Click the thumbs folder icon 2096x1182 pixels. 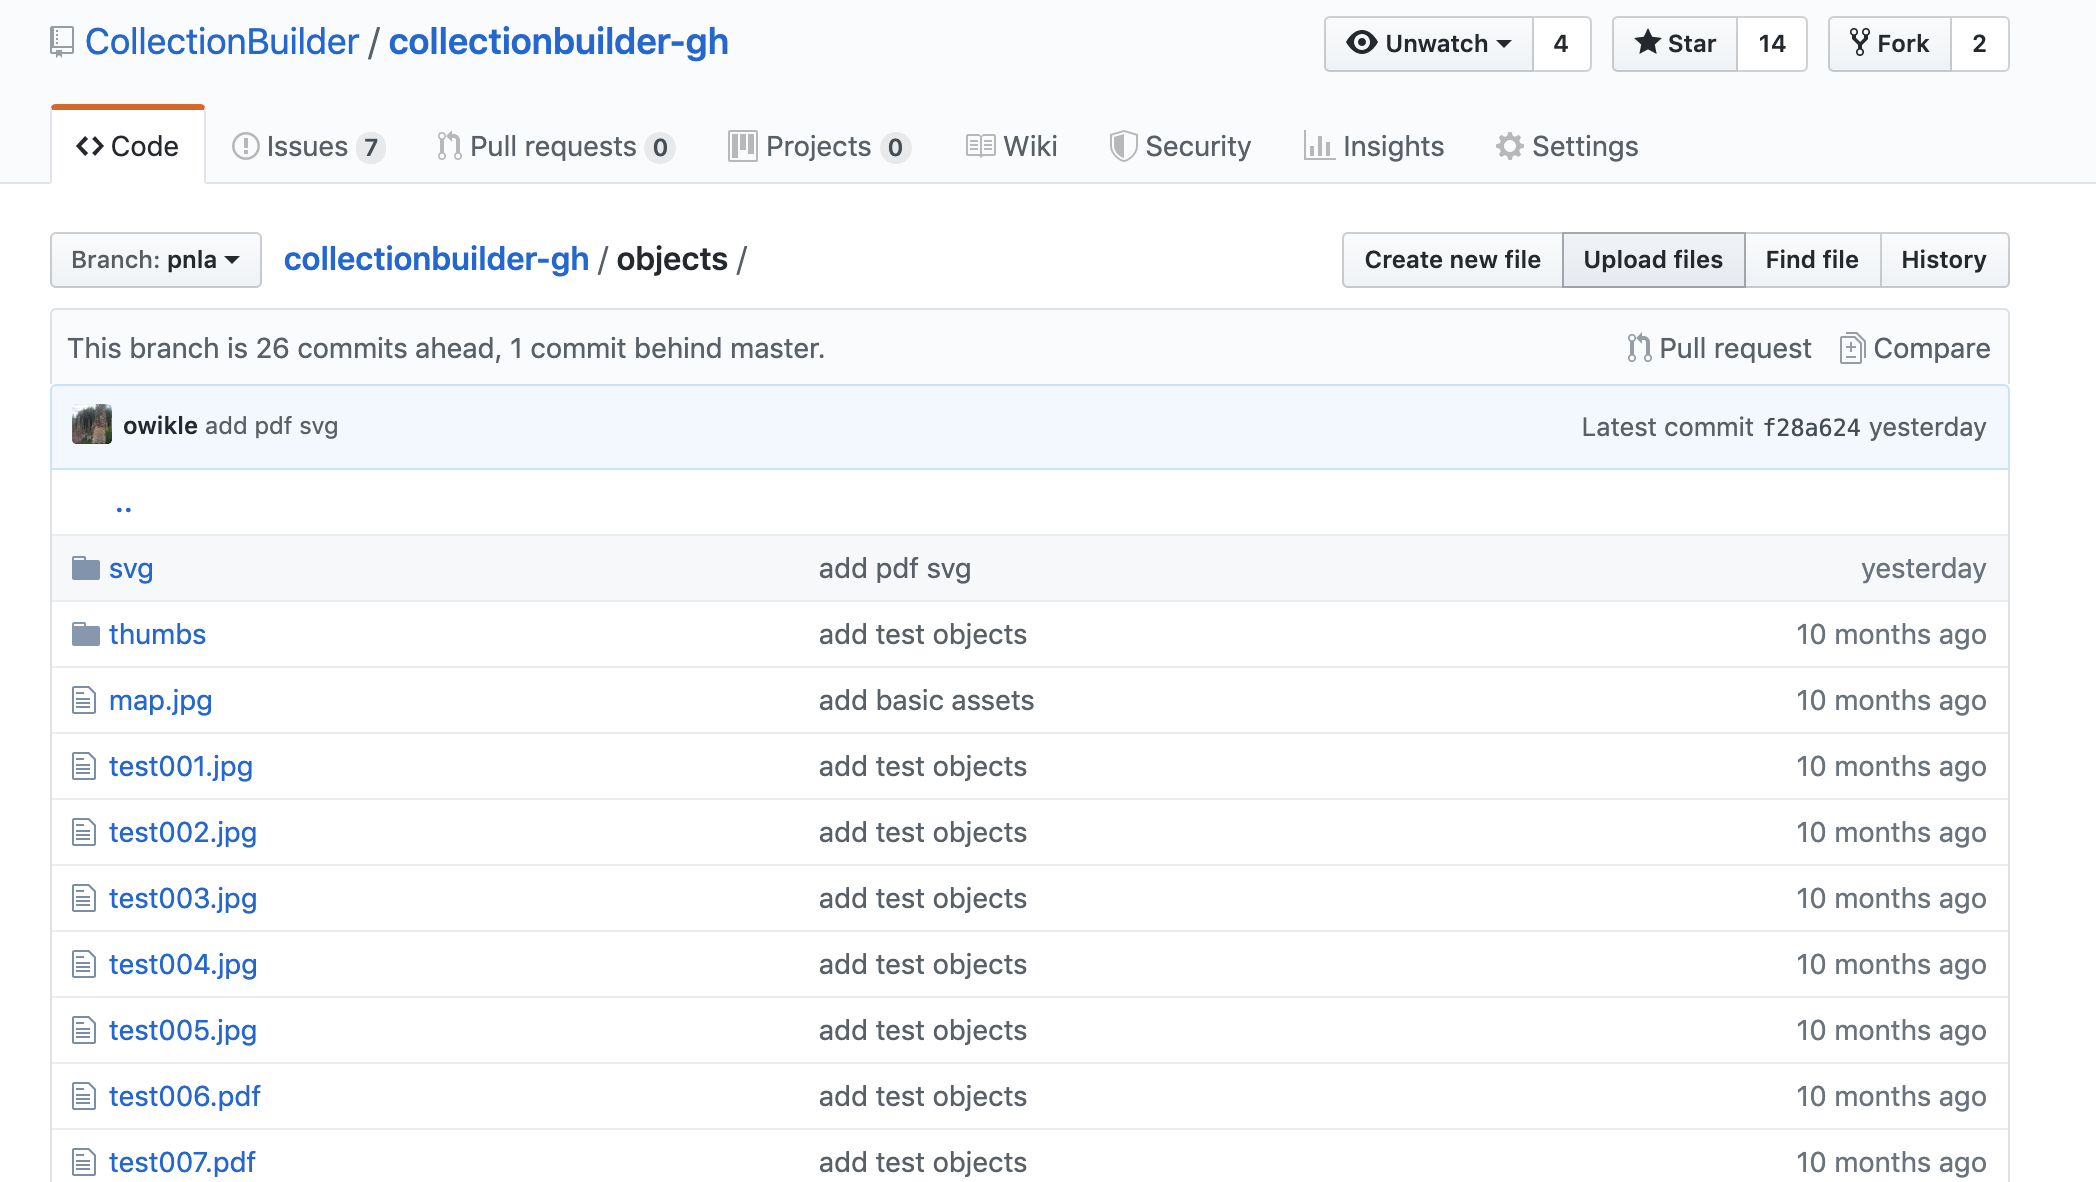(86, 634)
